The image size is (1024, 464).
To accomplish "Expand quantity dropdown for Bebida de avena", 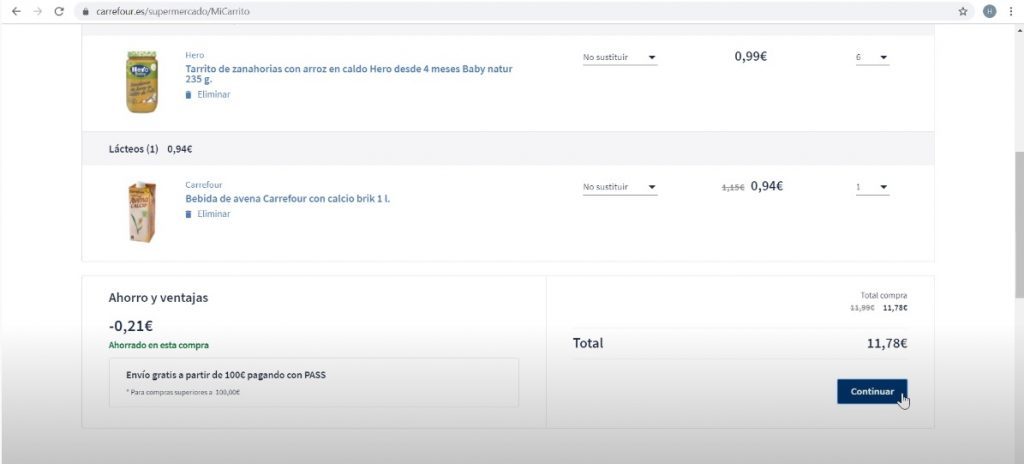I will click(x=871, y=187).
